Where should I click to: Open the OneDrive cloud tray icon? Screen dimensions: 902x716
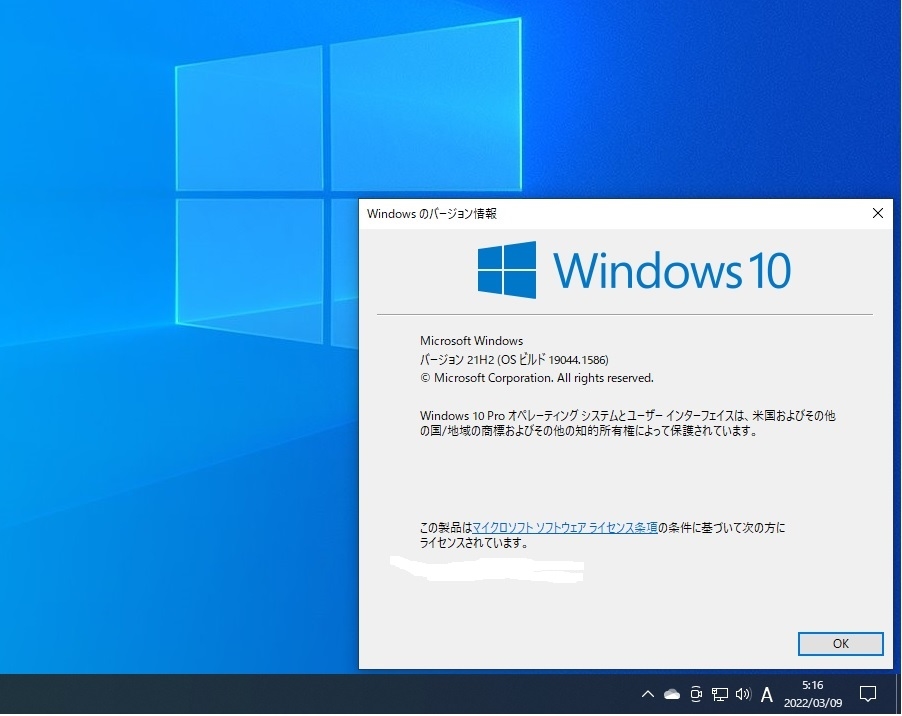(x=671, y=694)
